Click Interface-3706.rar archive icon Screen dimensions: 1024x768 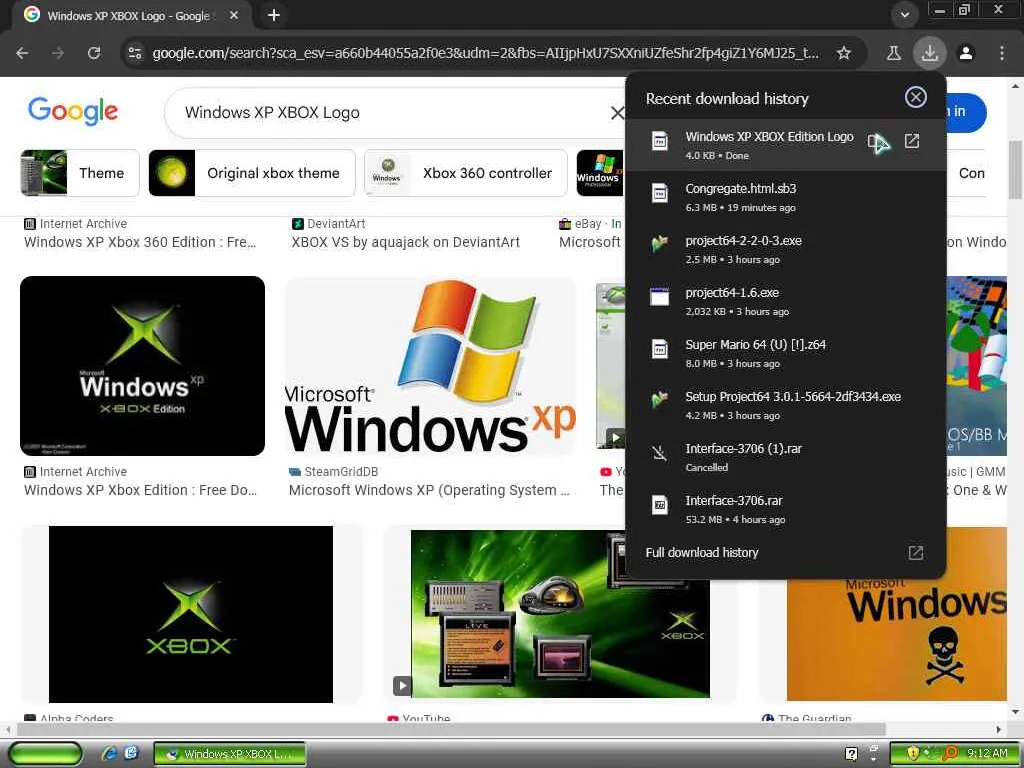[660, 505]
